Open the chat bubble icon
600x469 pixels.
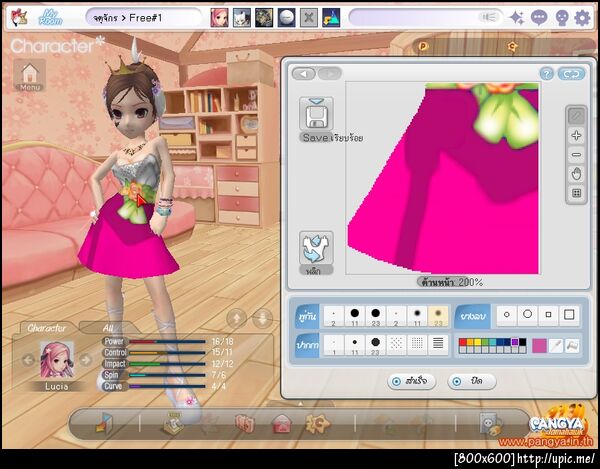point(539,18)
